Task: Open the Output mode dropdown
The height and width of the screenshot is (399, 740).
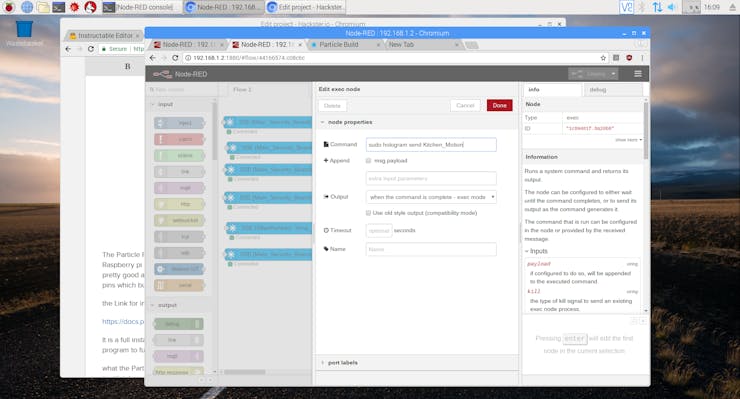Action: point(431,197)
